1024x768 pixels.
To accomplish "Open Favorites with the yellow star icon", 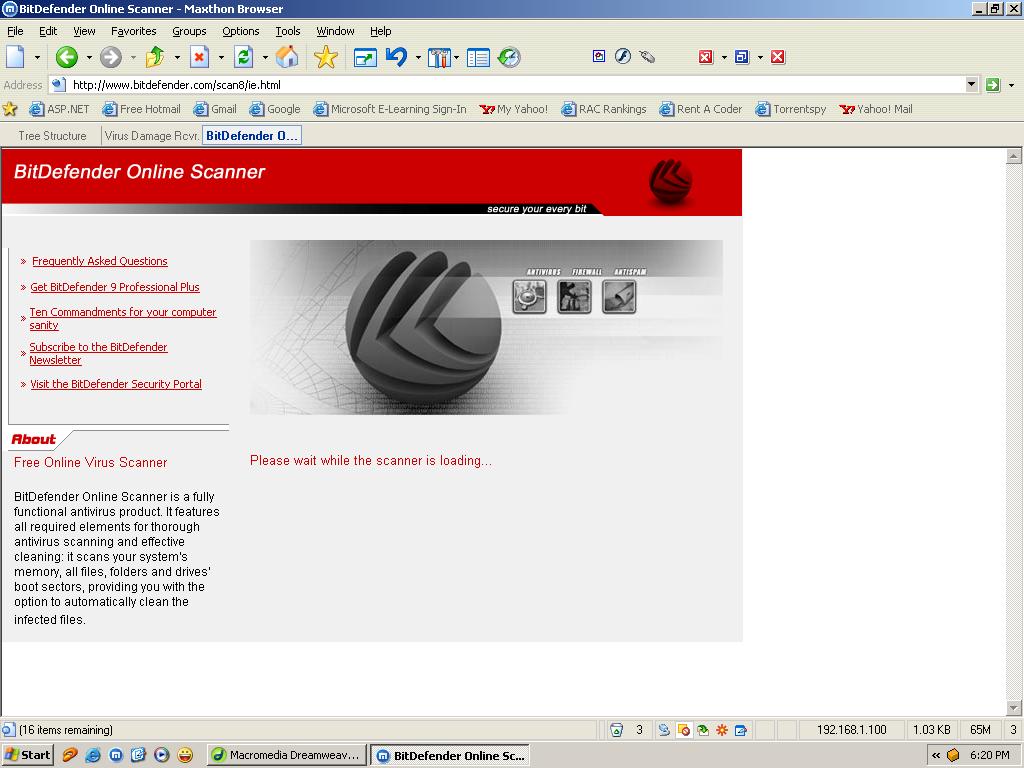I will click(325, 57).
